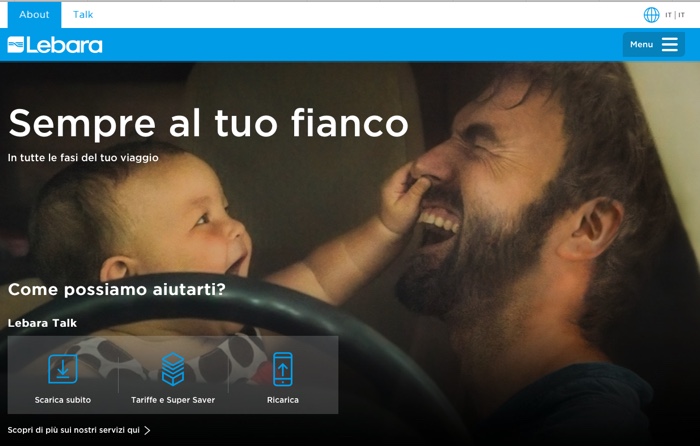Click the Lebara logo
Screen dimensions: 700x446
tap(55, 45)
